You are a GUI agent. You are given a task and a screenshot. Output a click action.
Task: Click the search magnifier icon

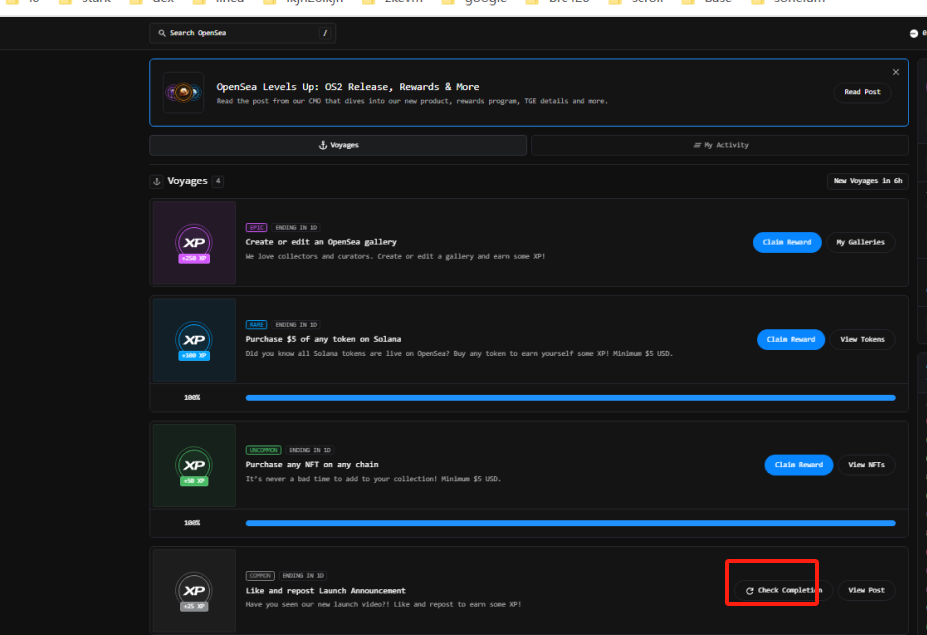point(161,33)
